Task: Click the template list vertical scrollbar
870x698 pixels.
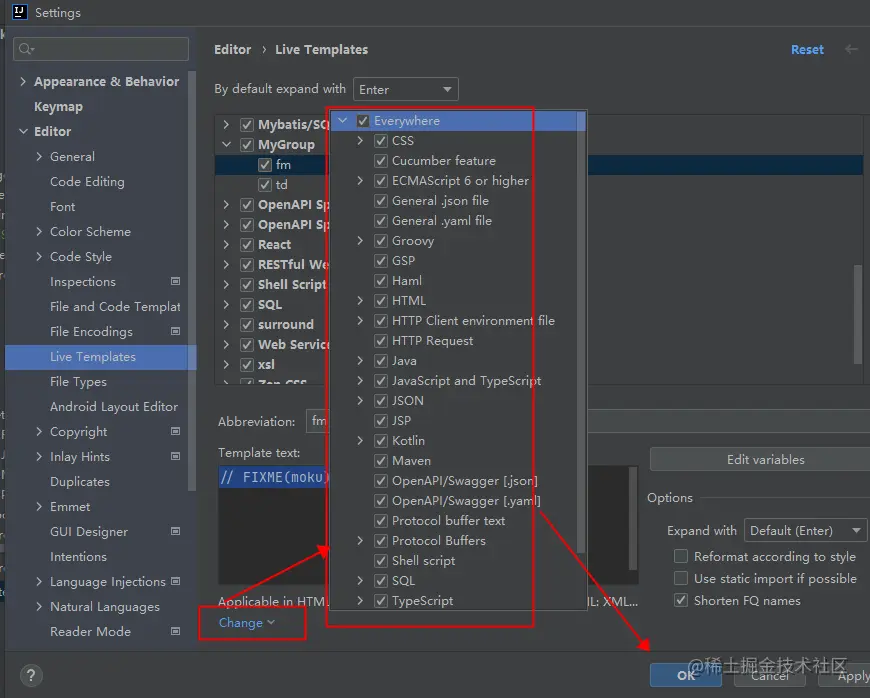Action: [x=859, y=314]
